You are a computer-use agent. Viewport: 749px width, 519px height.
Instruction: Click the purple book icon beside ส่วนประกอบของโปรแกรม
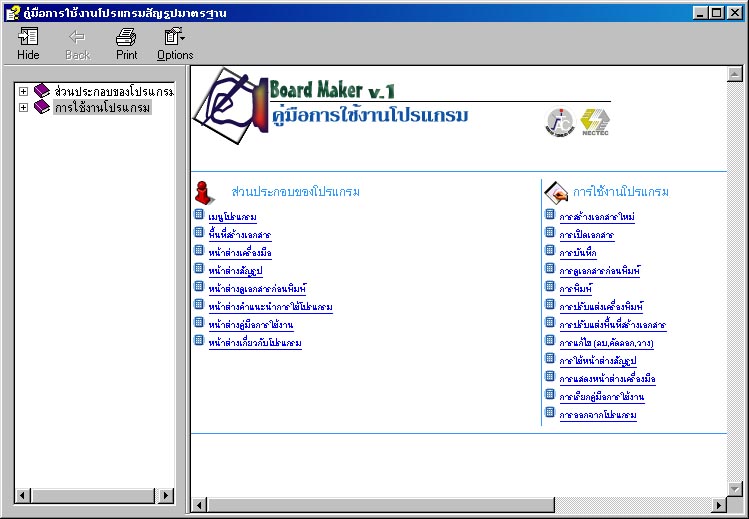click(42, 90)
